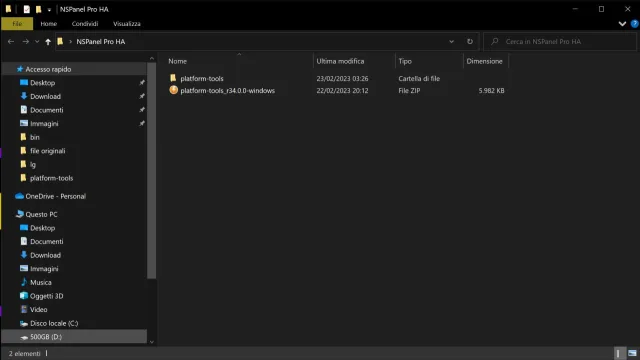Open the lg folder in sidebar
This screenshot has height=360, width=640.
coord(33,165)
